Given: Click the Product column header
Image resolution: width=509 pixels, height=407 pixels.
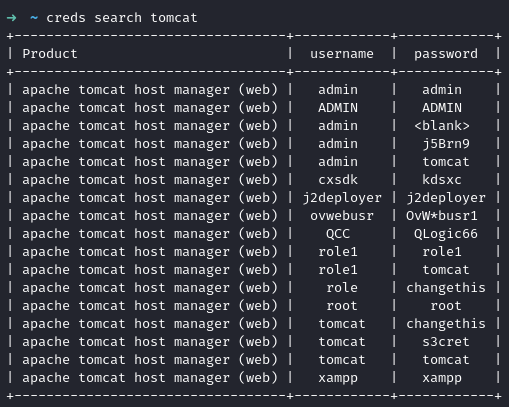Looking at the screenshot, I should [50, 54].
